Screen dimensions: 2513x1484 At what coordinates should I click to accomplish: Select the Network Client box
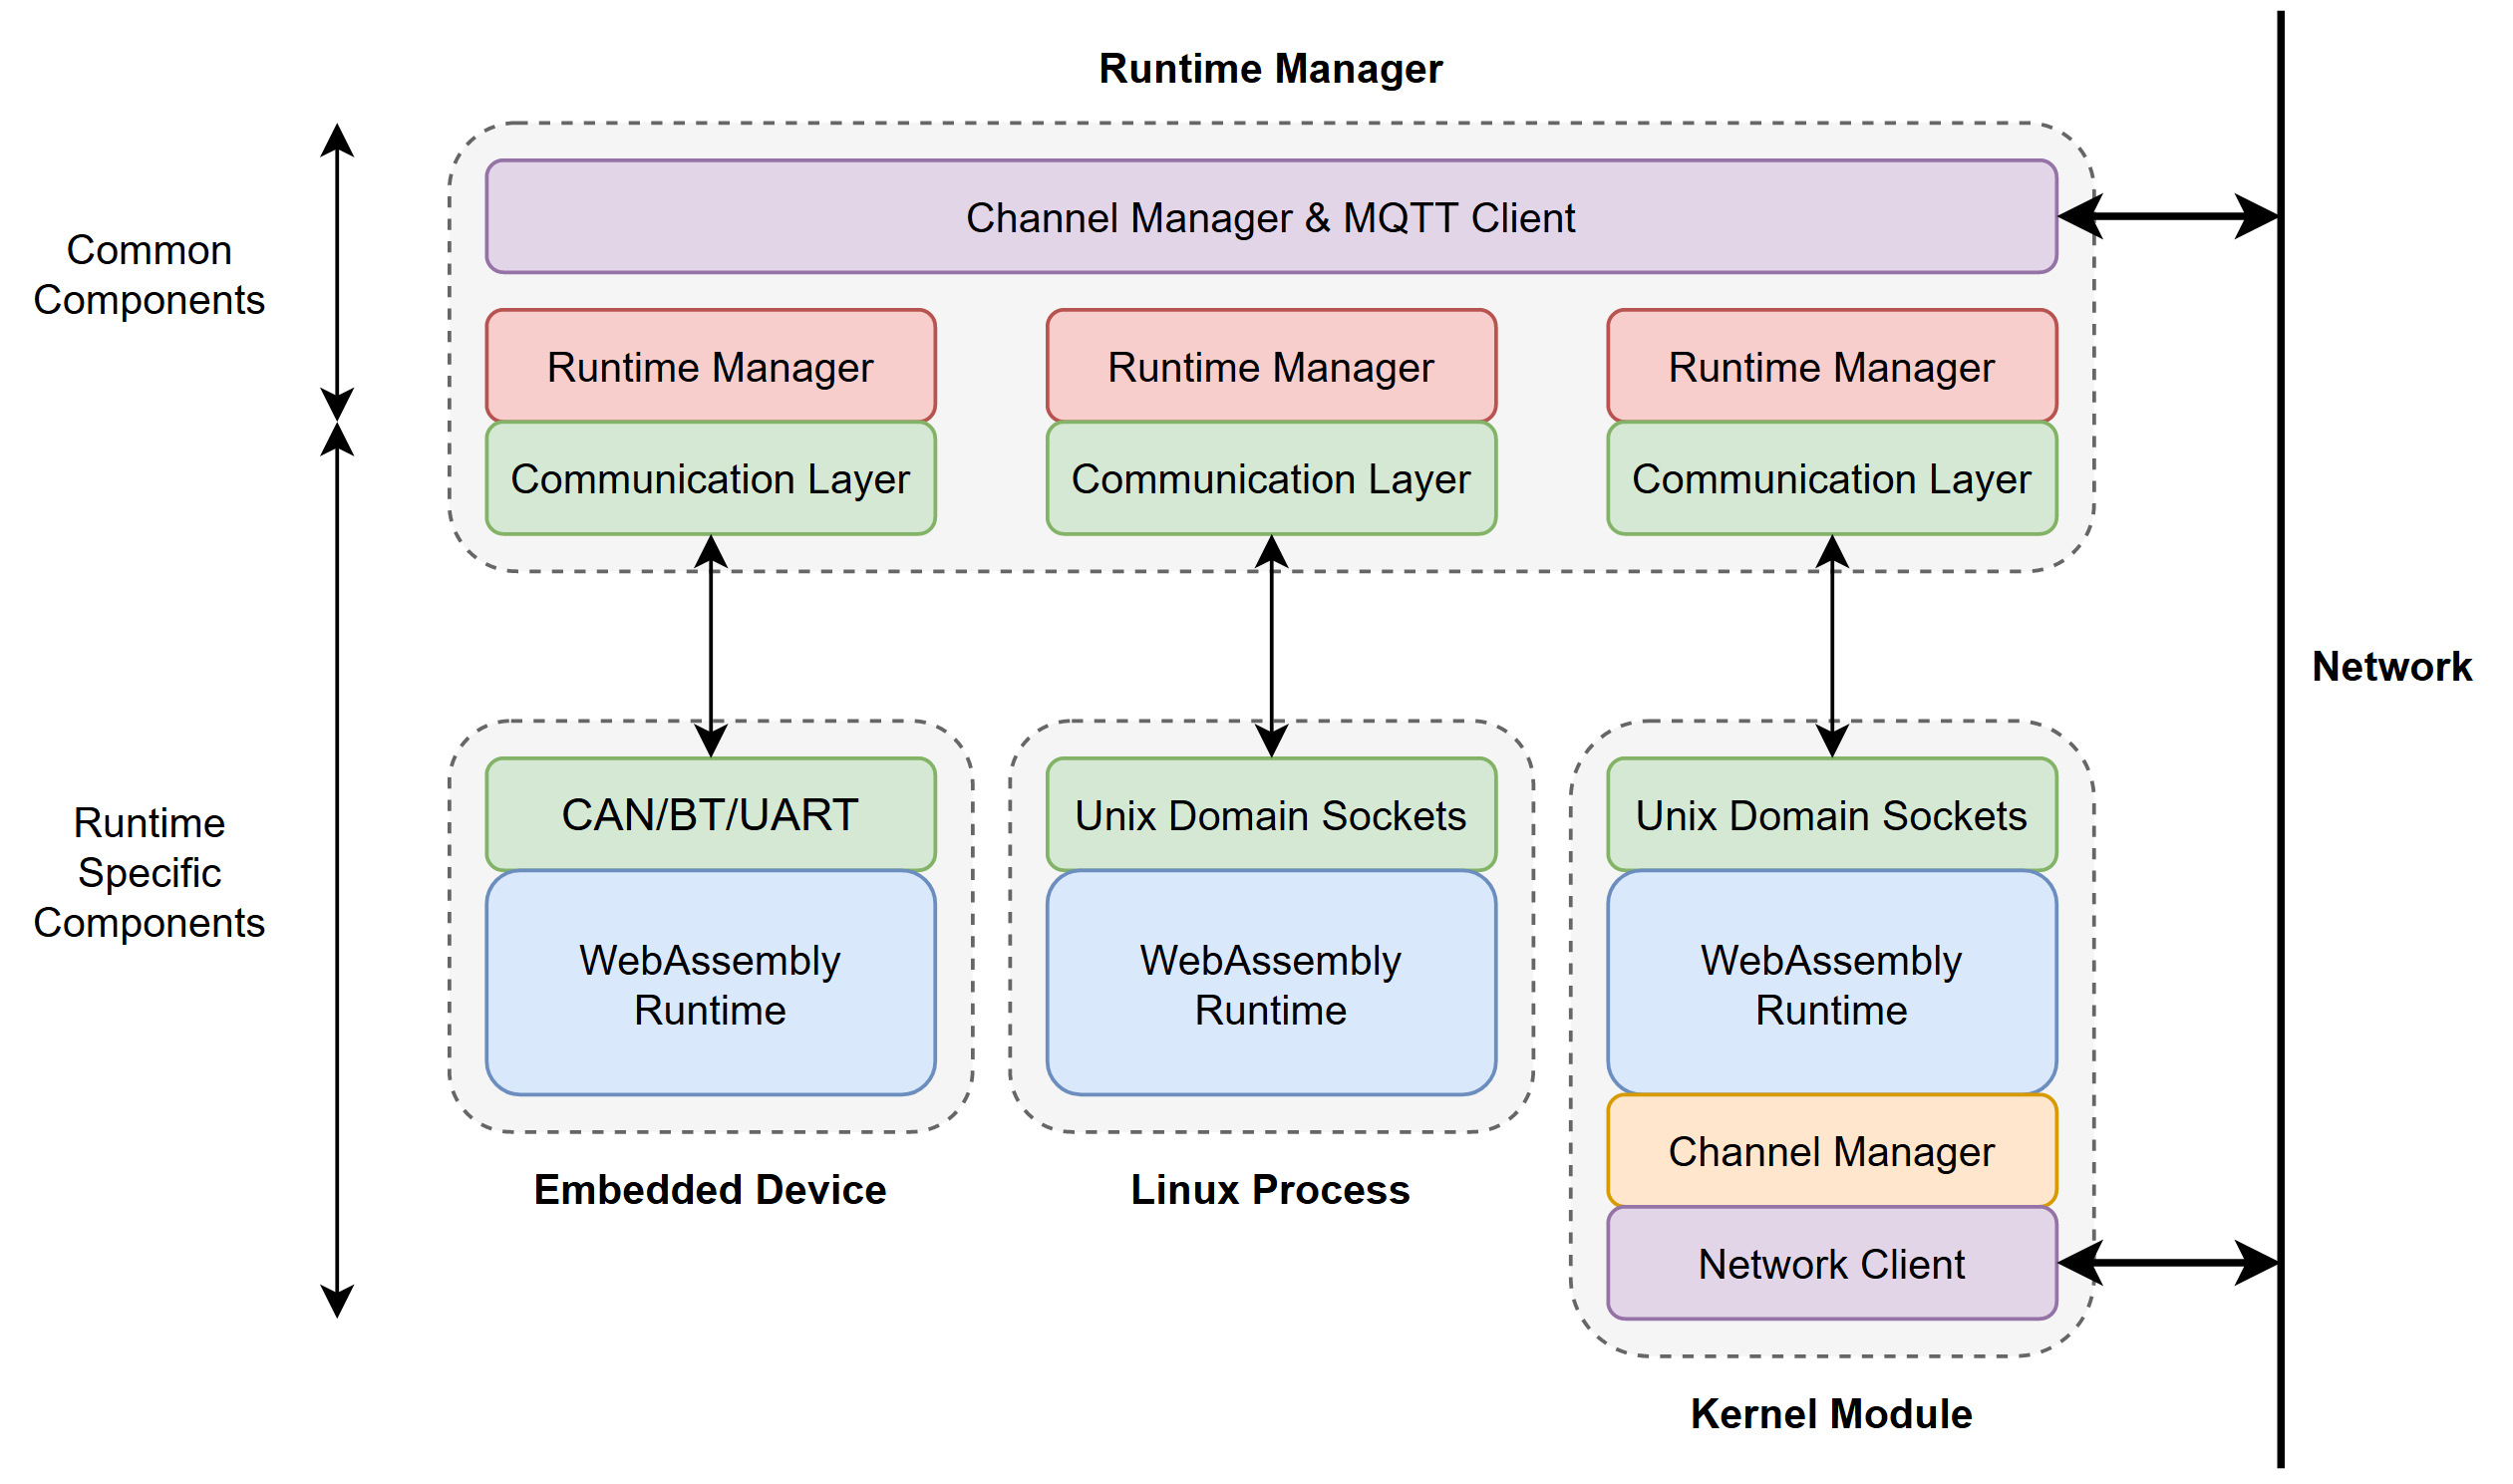coord(1831,1263)
